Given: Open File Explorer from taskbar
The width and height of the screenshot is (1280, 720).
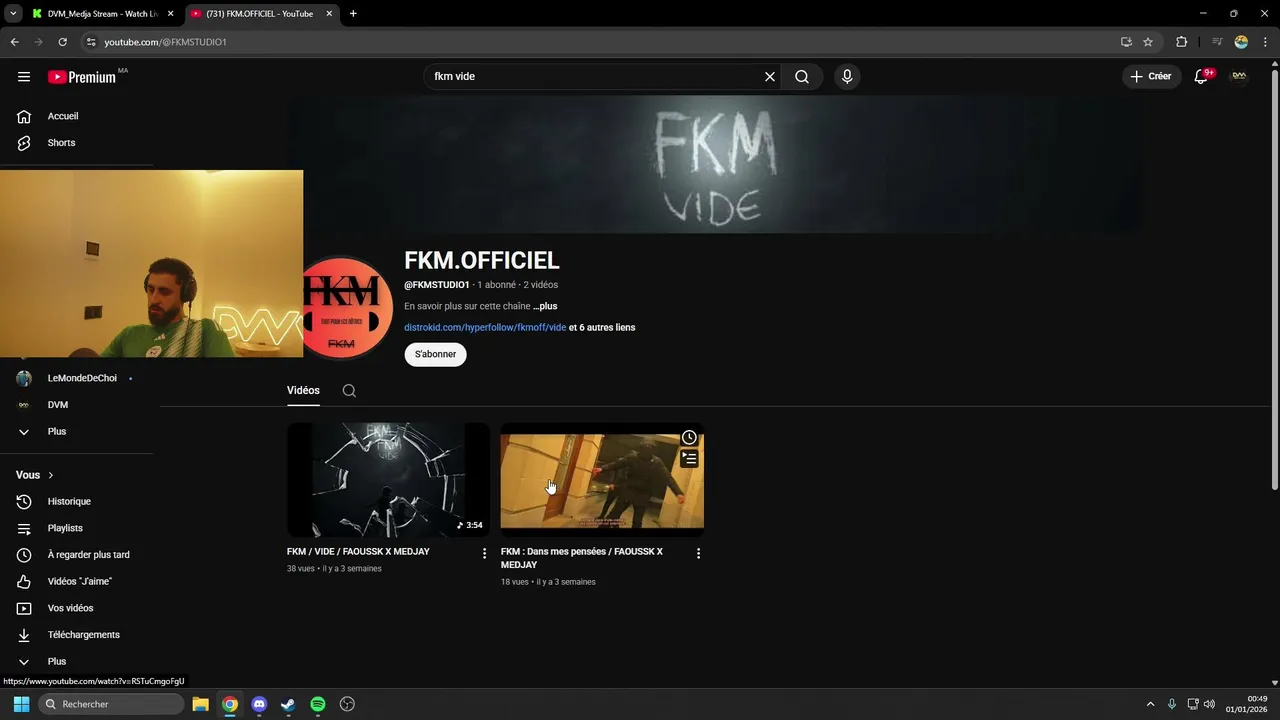Looking at the screenshot, I should click(x=200, y=704).
